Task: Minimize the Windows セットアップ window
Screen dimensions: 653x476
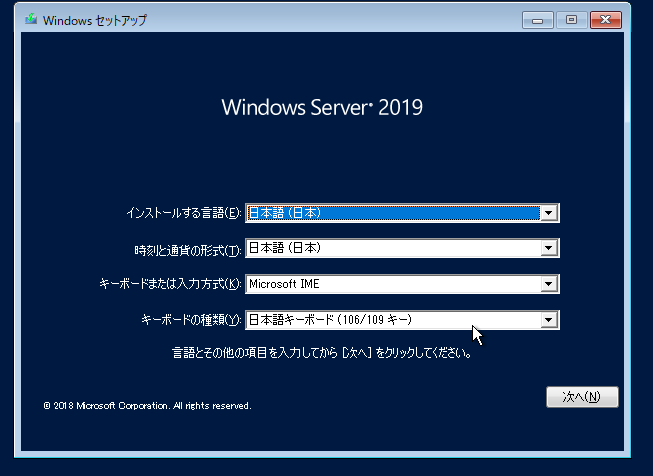Action: [538, 20]
